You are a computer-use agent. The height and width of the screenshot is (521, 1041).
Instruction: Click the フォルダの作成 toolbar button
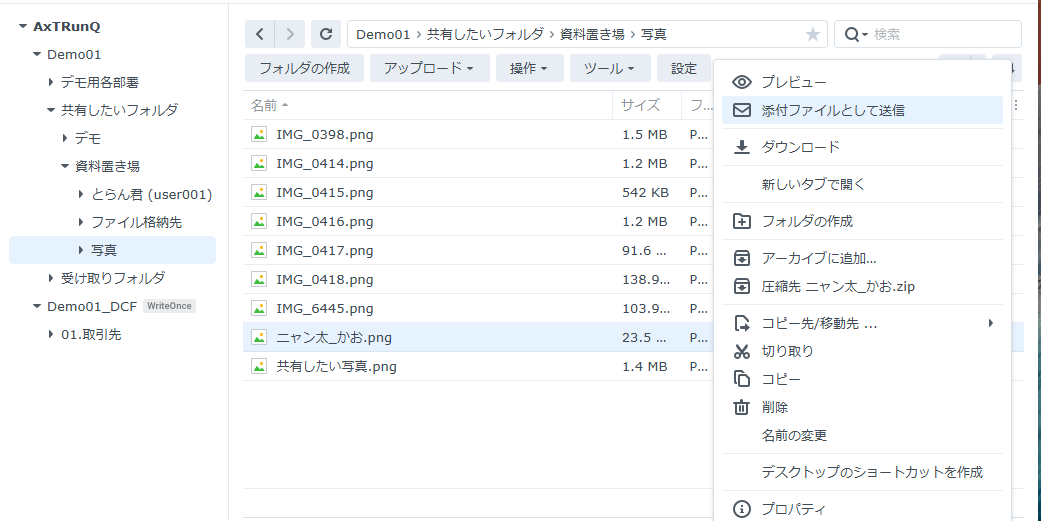[x=304, y=68]
